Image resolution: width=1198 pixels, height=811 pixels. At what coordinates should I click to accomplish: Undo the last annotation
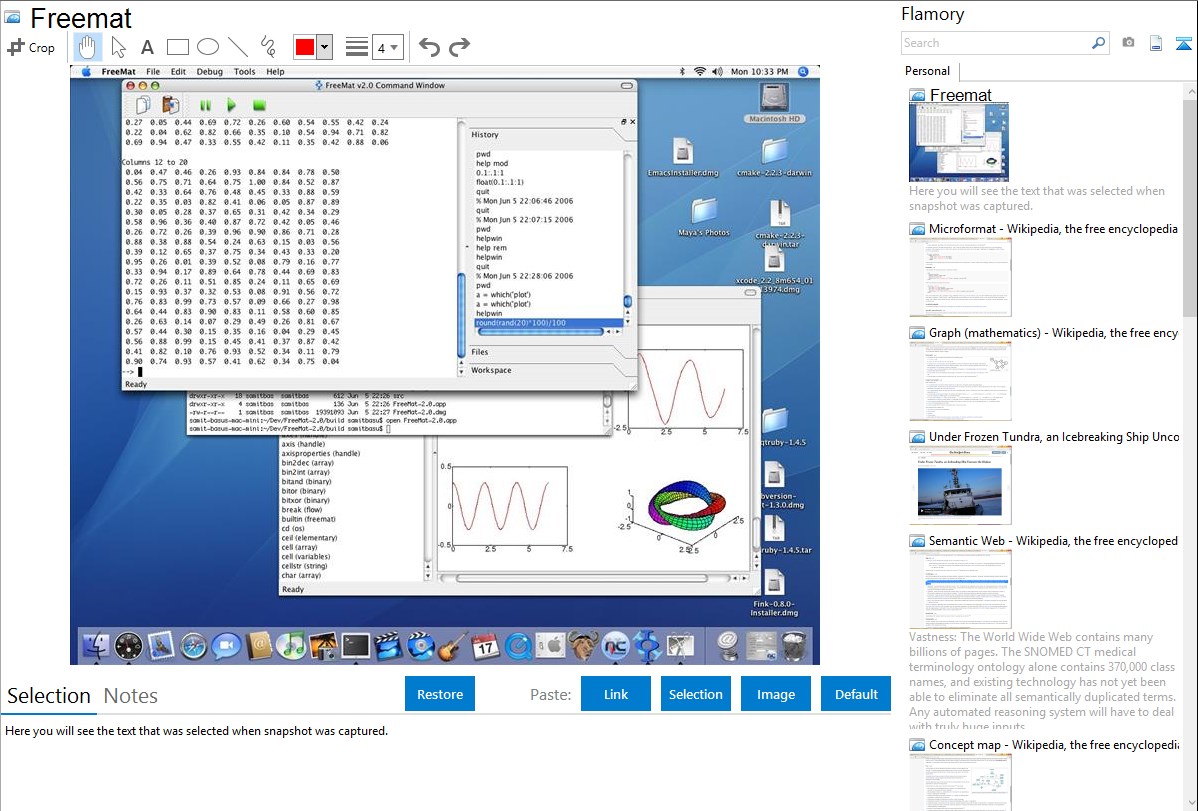[x=429, y=47]
